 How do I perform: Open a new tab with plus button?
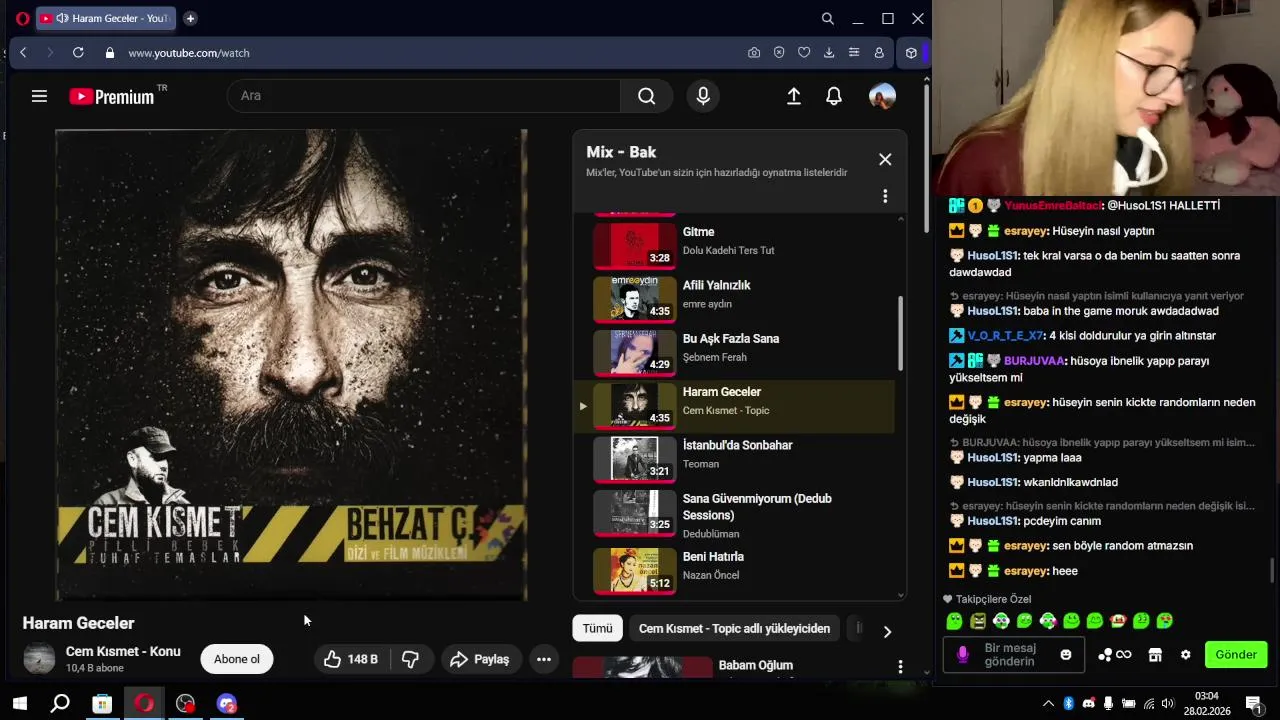click(190, 18)
